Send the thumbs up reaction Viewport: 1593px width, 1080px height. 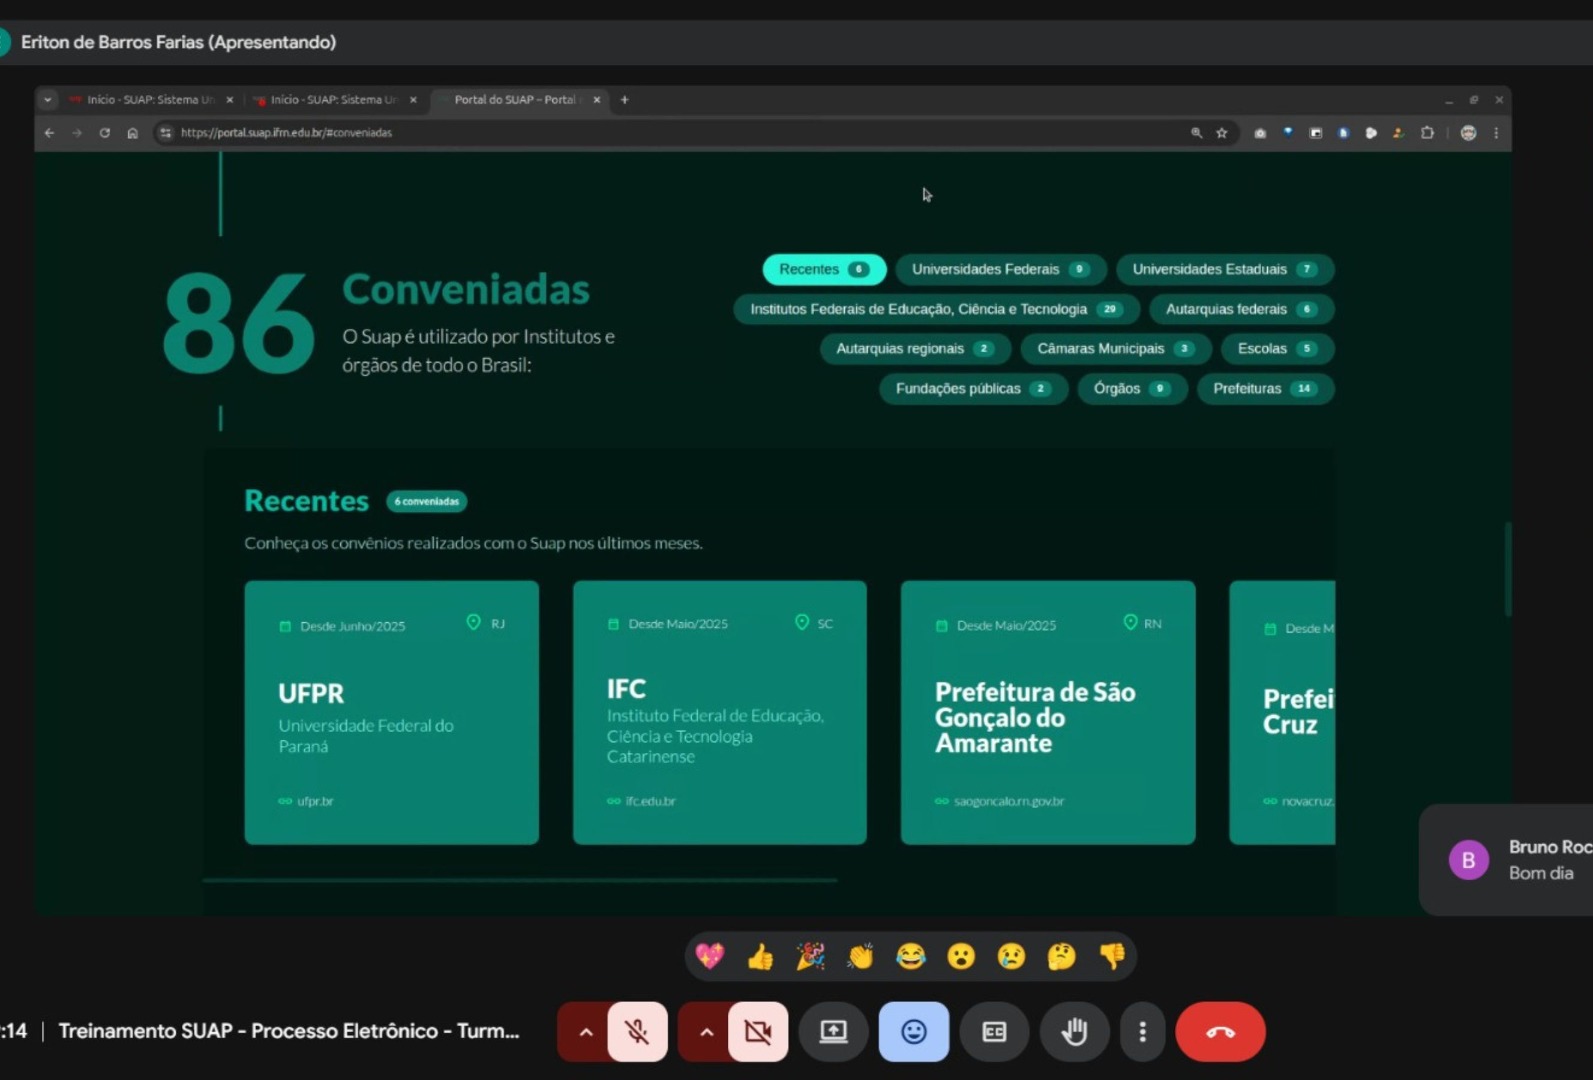point(760,956)
